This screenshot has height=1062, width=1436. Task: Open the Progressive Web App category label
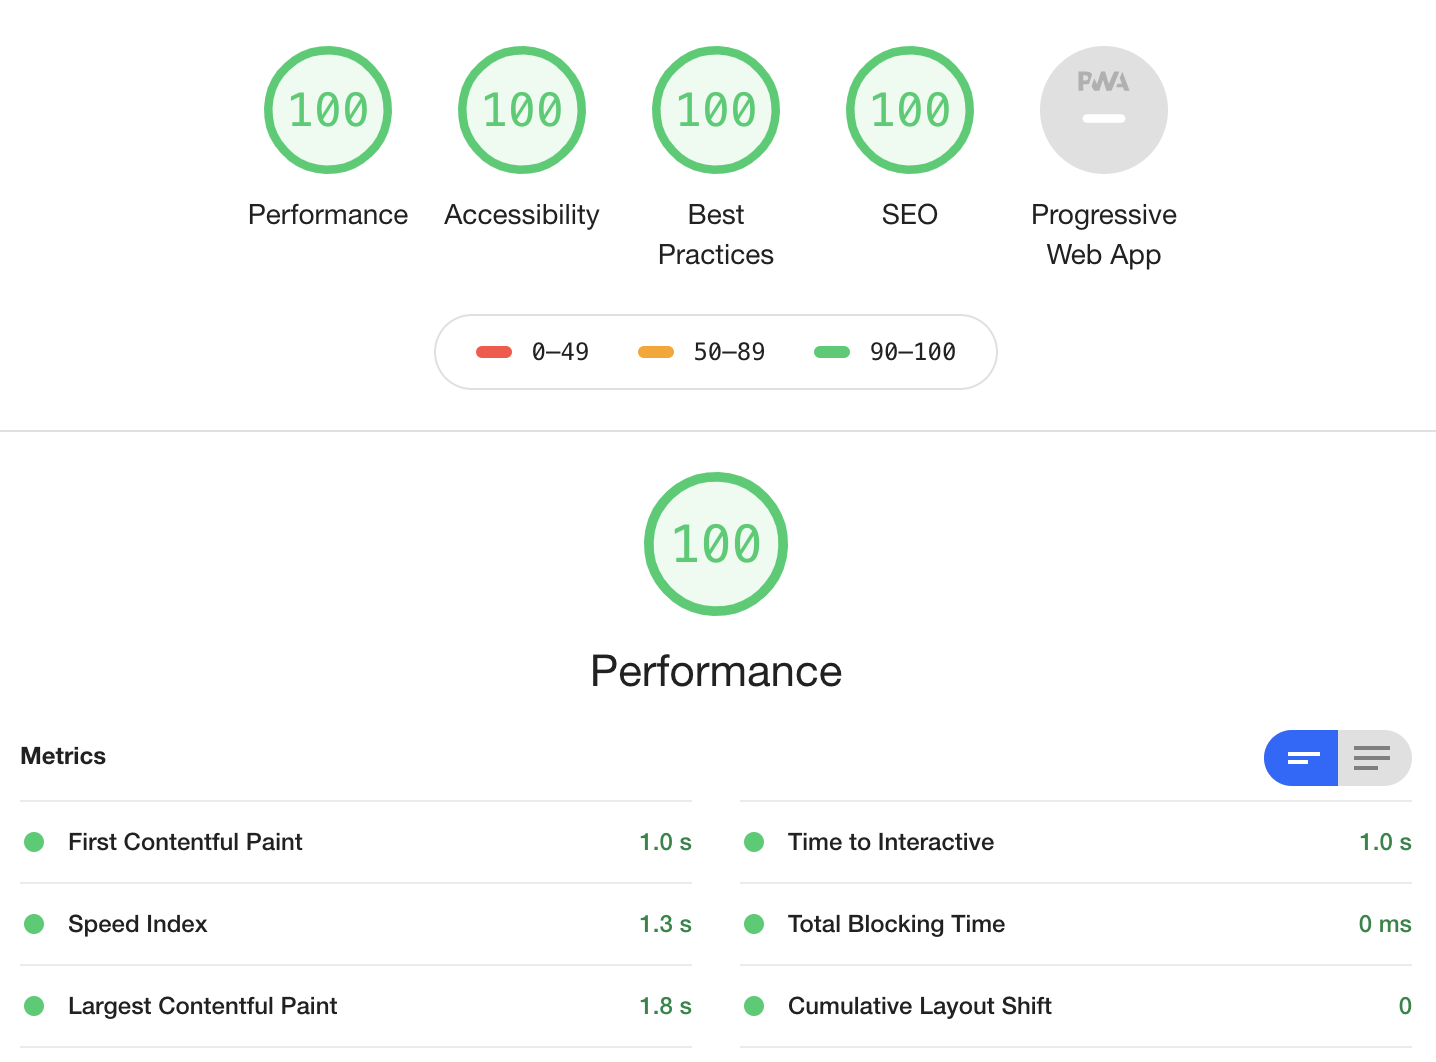point(1103,235)
